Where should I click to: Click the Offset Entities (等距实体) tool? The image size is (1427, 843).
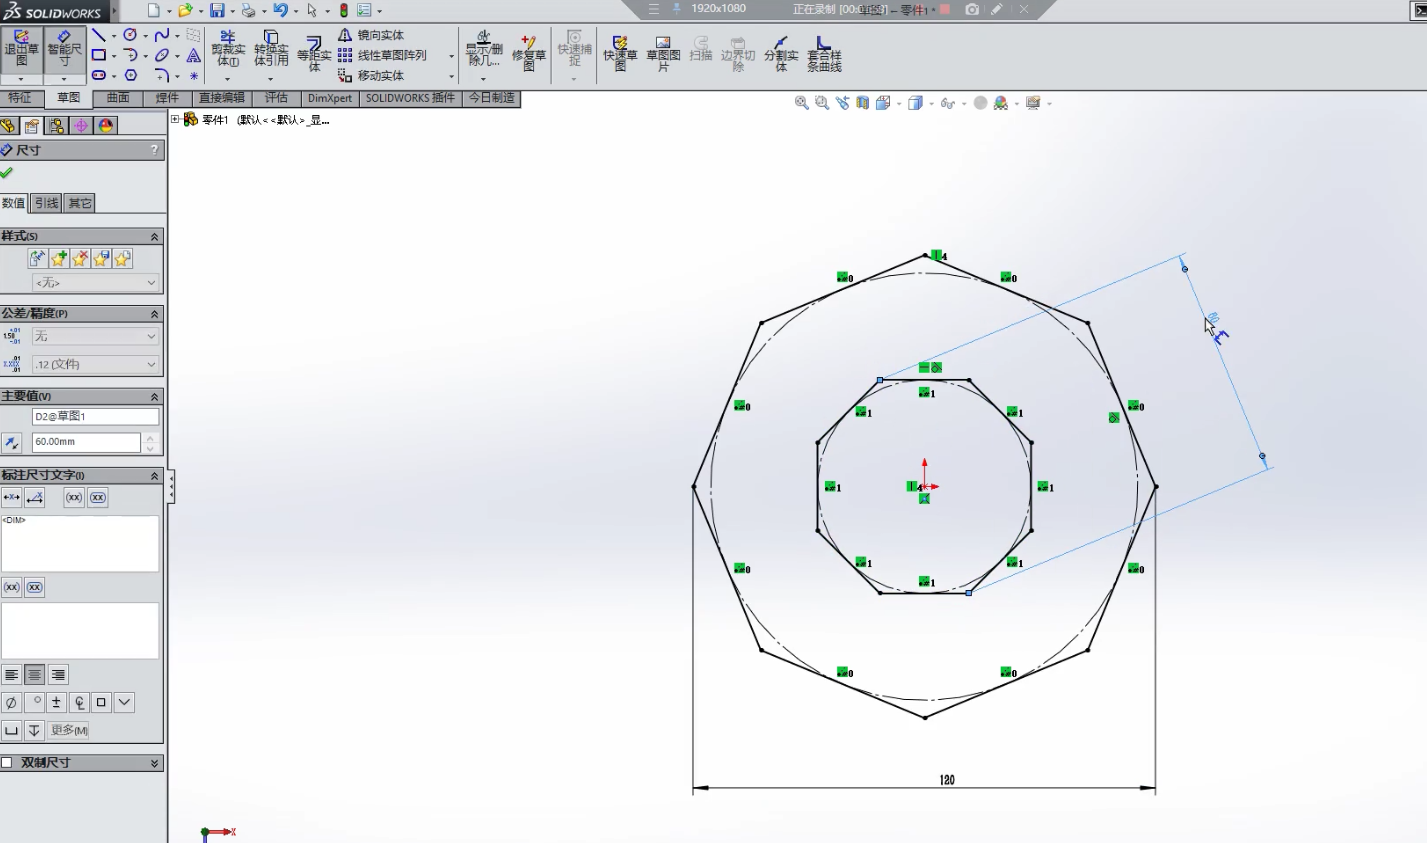pos(314,50)
